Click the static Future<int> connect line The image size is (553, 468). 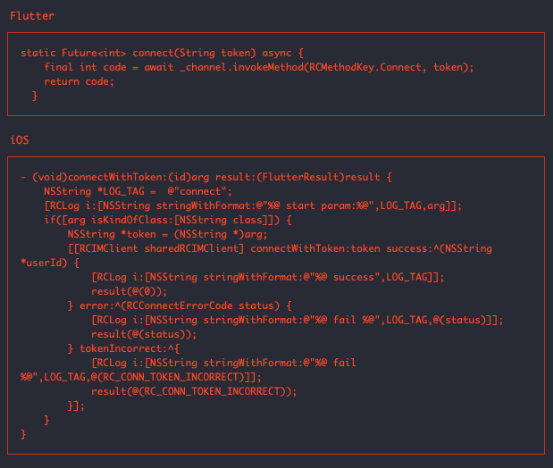tap(162, 53)
